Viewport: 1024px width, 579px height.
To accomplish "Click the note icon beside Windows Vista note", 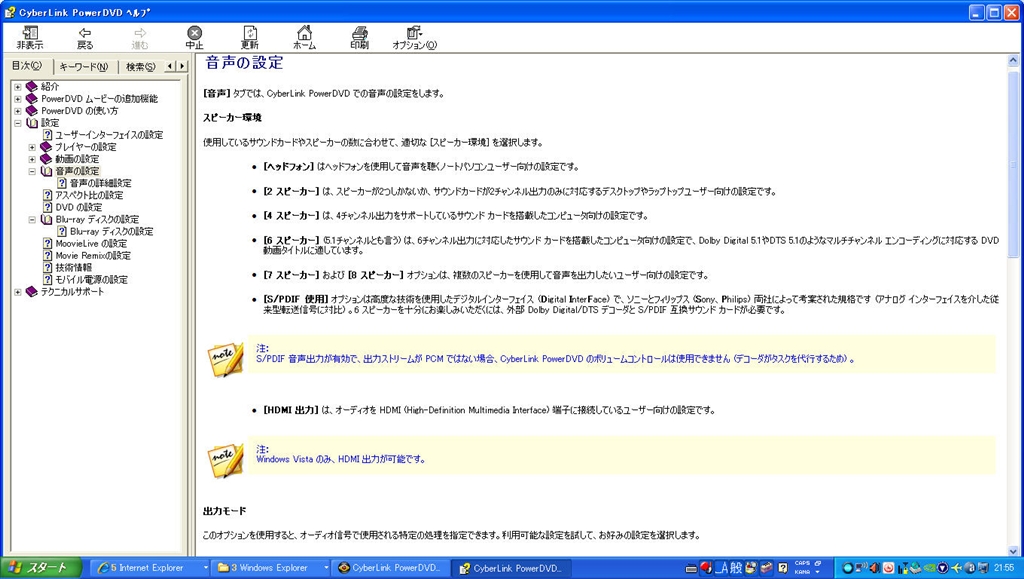I will [226, 460].
